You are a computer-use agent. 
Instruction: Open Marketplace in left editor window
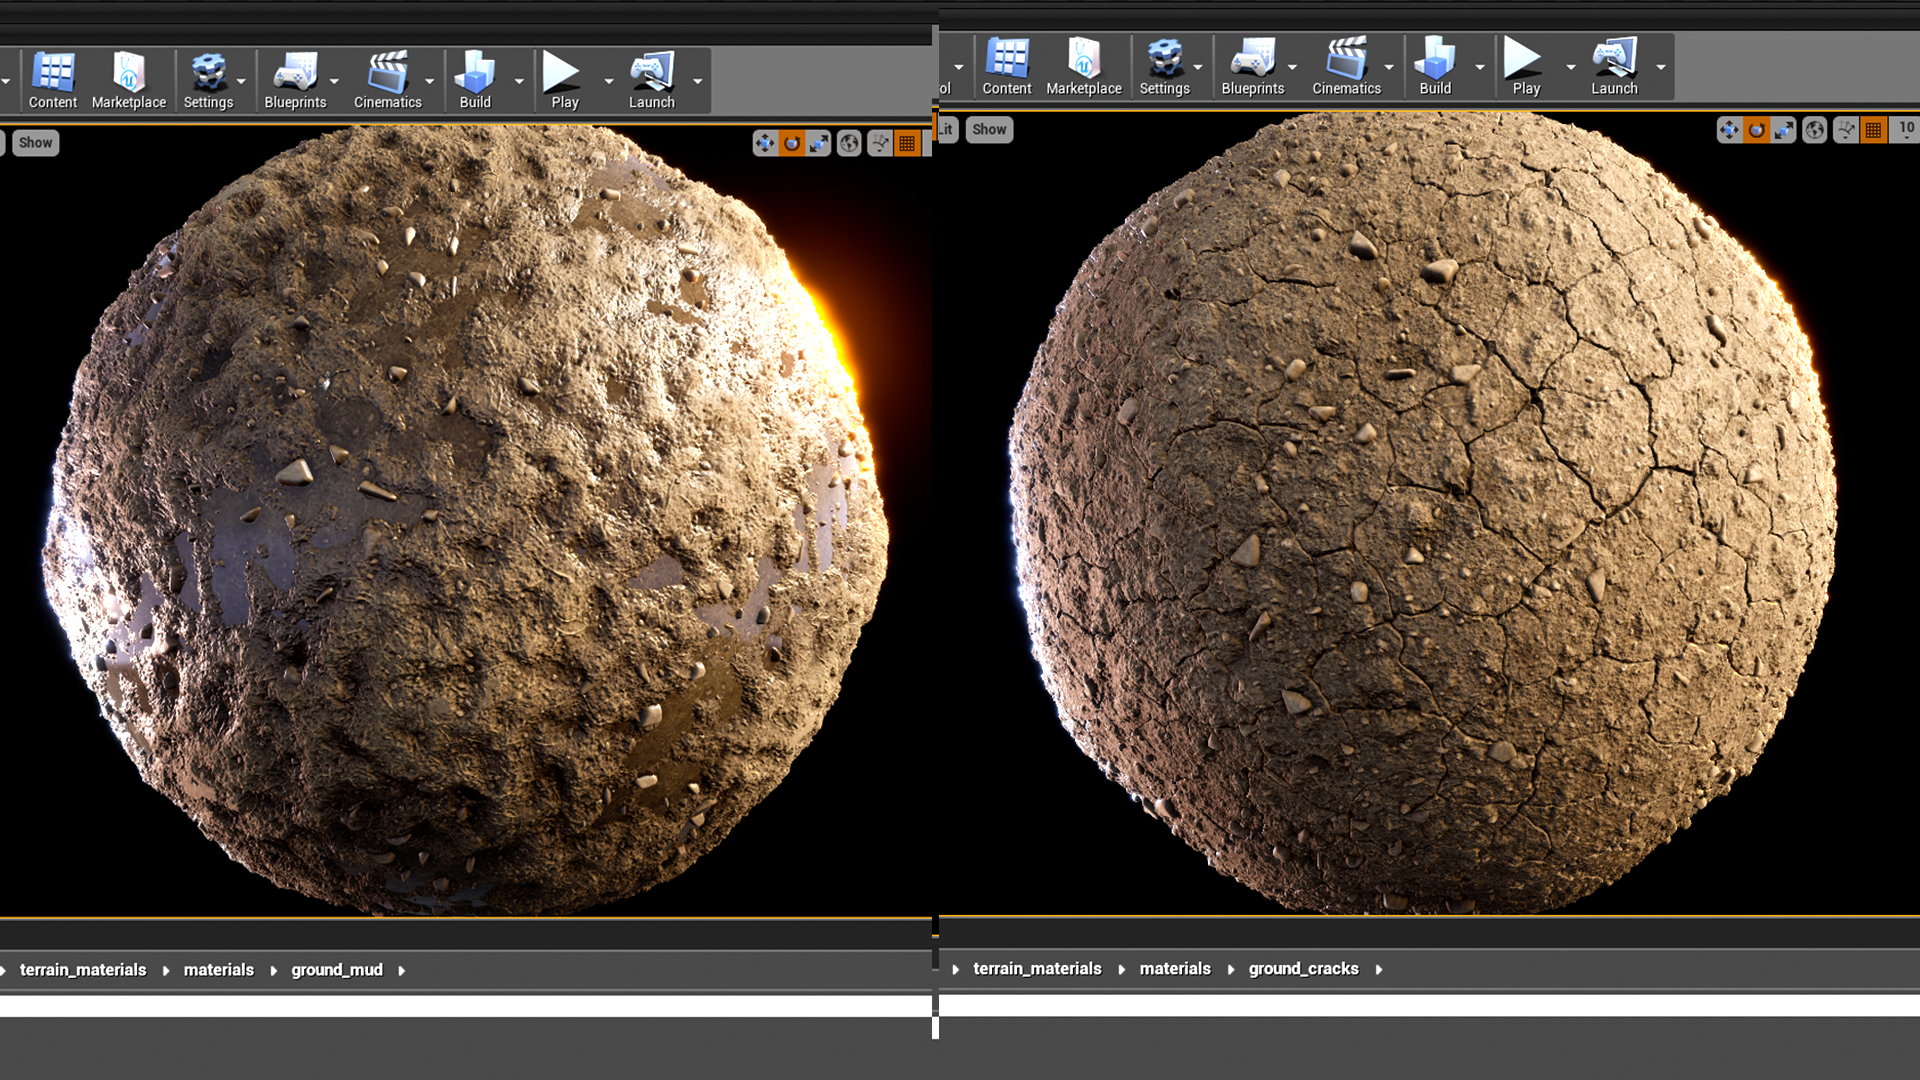(x=129, y=80)
